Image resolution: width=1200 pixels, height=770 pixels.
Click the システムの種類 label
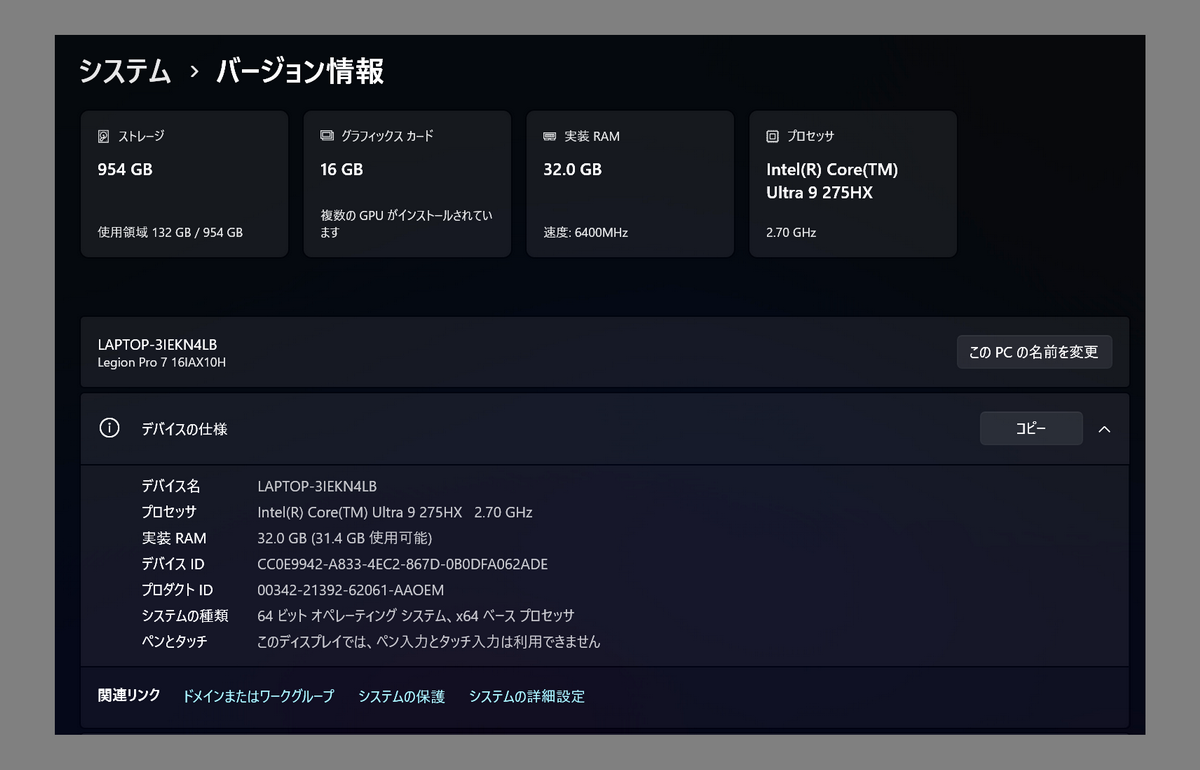pos(185,616)
